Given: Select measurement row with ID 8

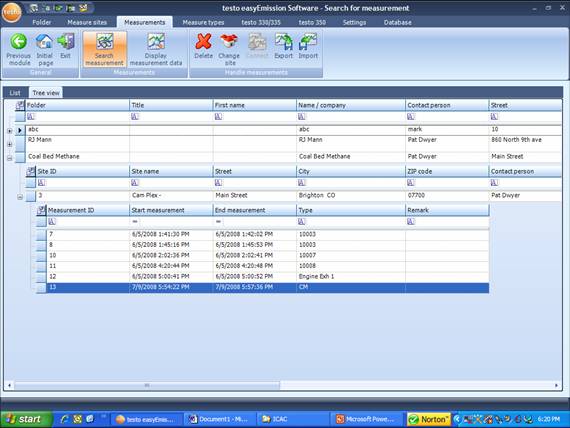Looking at the screenshot, I should 268,245.
